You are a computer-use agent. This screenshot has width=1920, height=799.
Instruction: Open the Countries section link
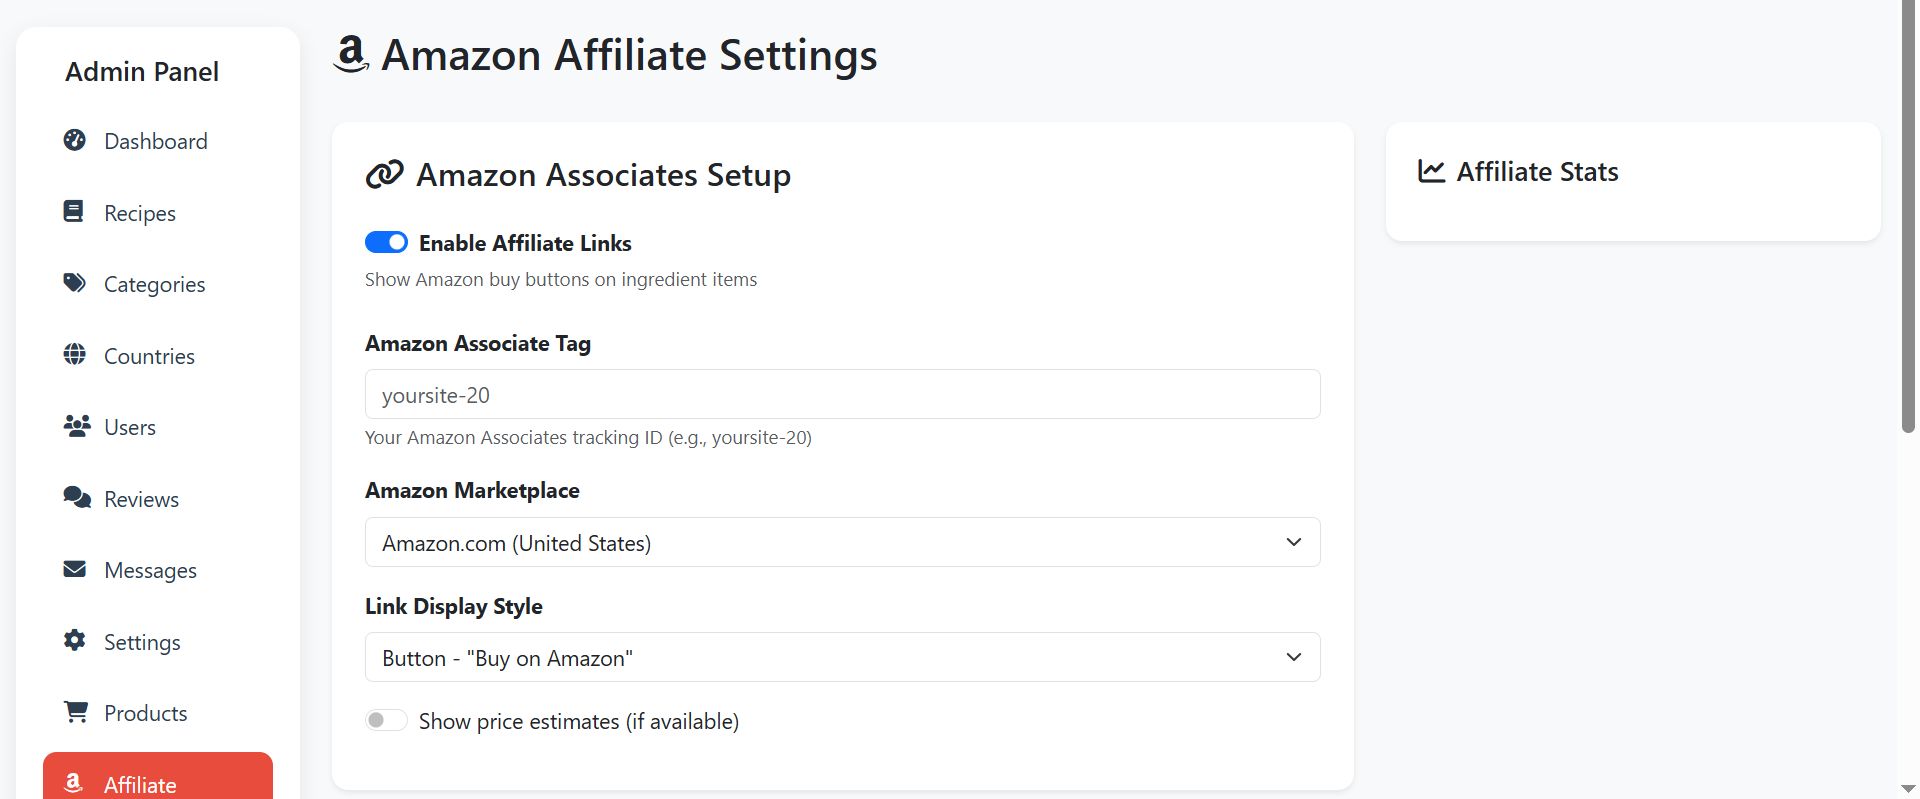(x=149, y=356)
